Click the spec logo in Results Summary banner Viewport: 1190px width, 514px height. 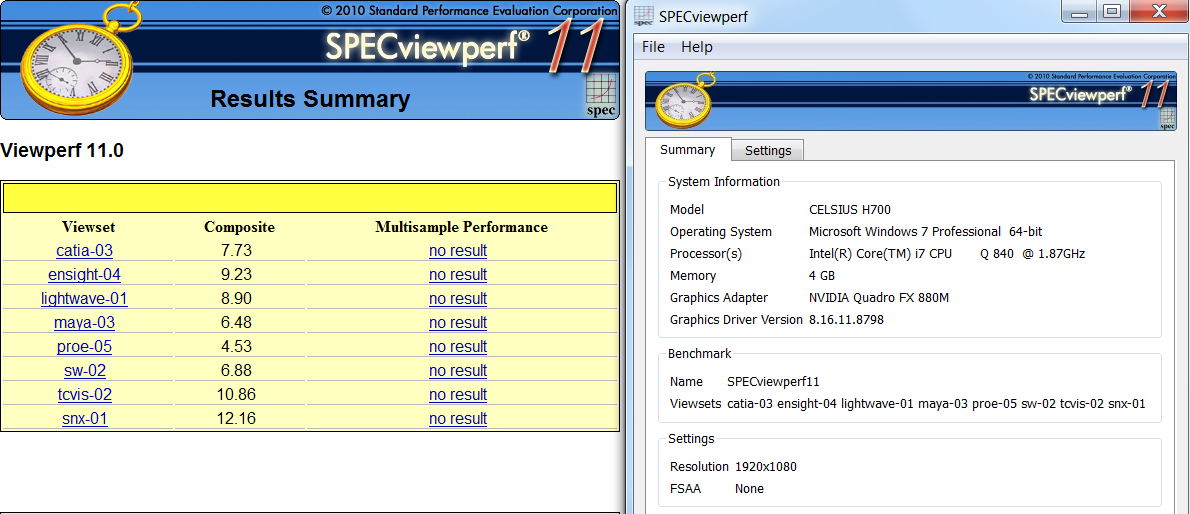pyautogui.click(x=601, y=96)
